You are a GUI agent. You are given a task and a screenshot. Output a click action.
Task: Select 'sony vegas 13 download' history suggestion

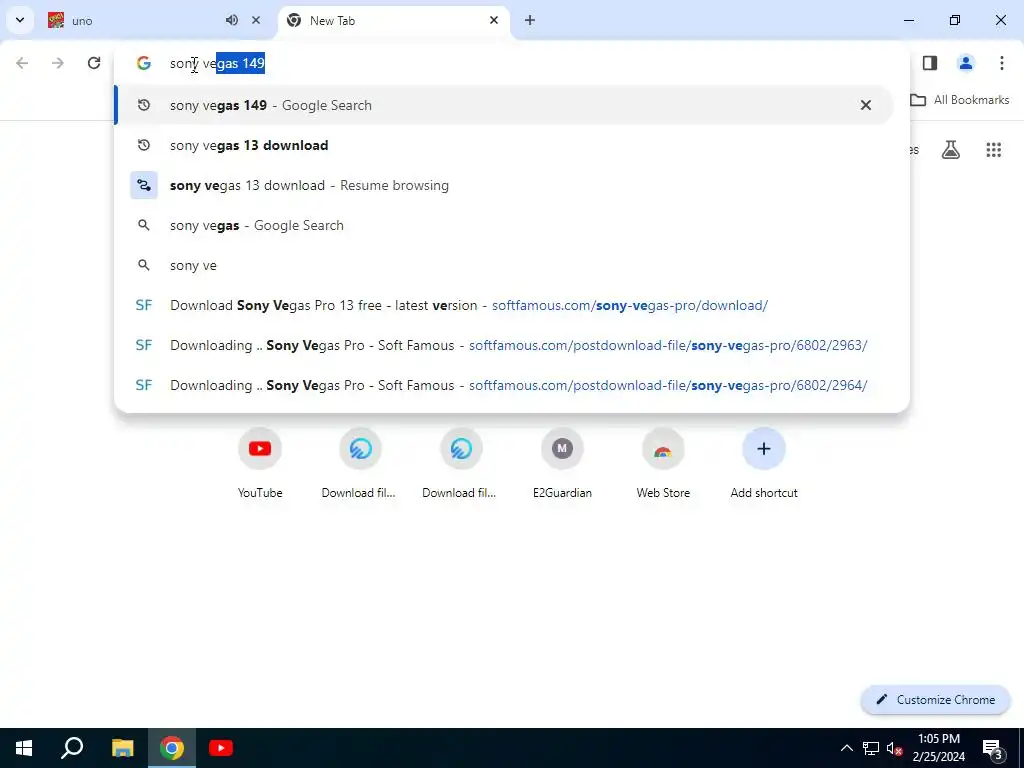(x=504, y=145)
